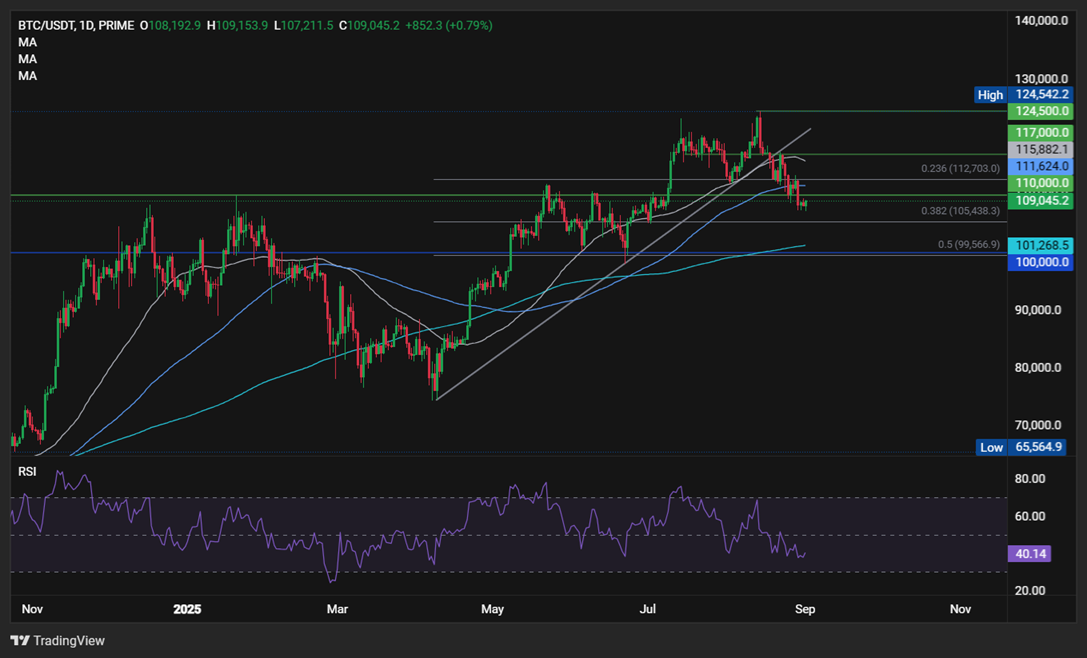Click the blue 100,000.0 price level label
Viewport: 1087px width, 658px height.
pyautogui.click(x=1040, y=261)
